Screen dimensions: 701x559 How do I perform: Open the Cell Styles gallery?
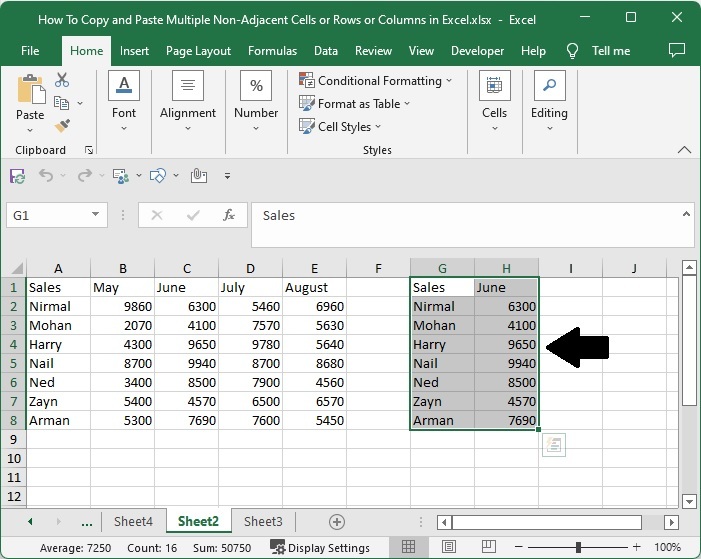340,127
